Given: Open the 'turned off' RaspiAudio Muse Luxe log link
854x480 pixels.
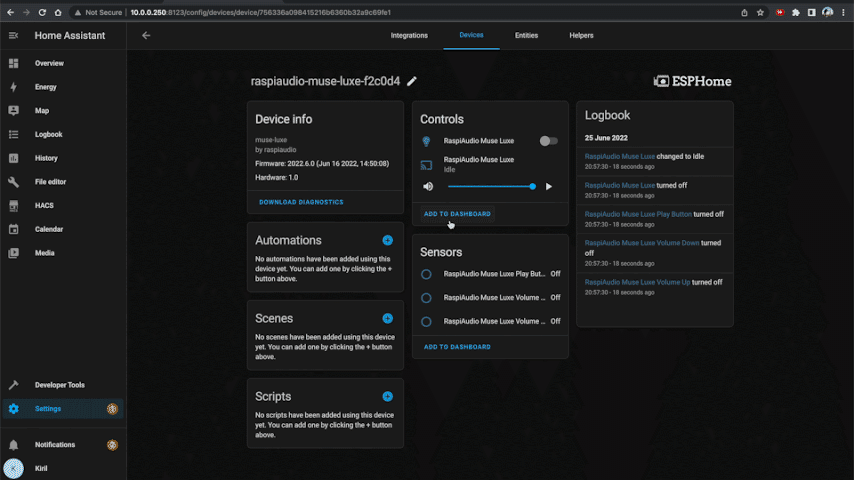Looking at the screenshot, I should click(620, 185).
